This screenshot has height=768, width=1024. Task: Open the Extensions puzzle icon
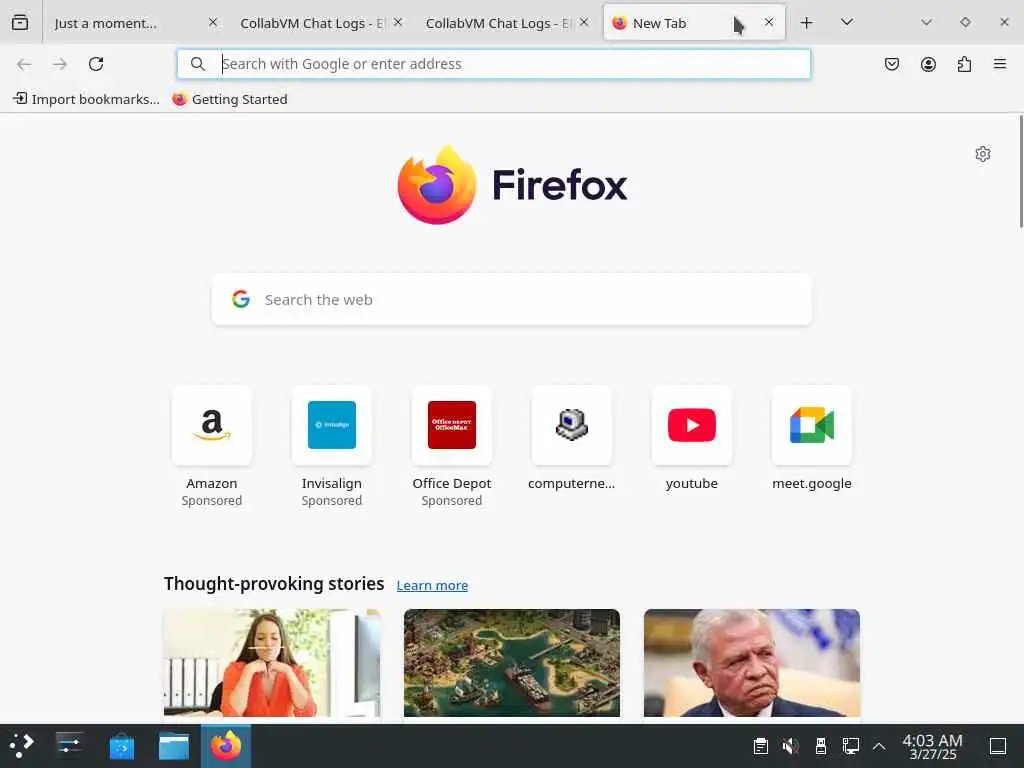[964, 64]
